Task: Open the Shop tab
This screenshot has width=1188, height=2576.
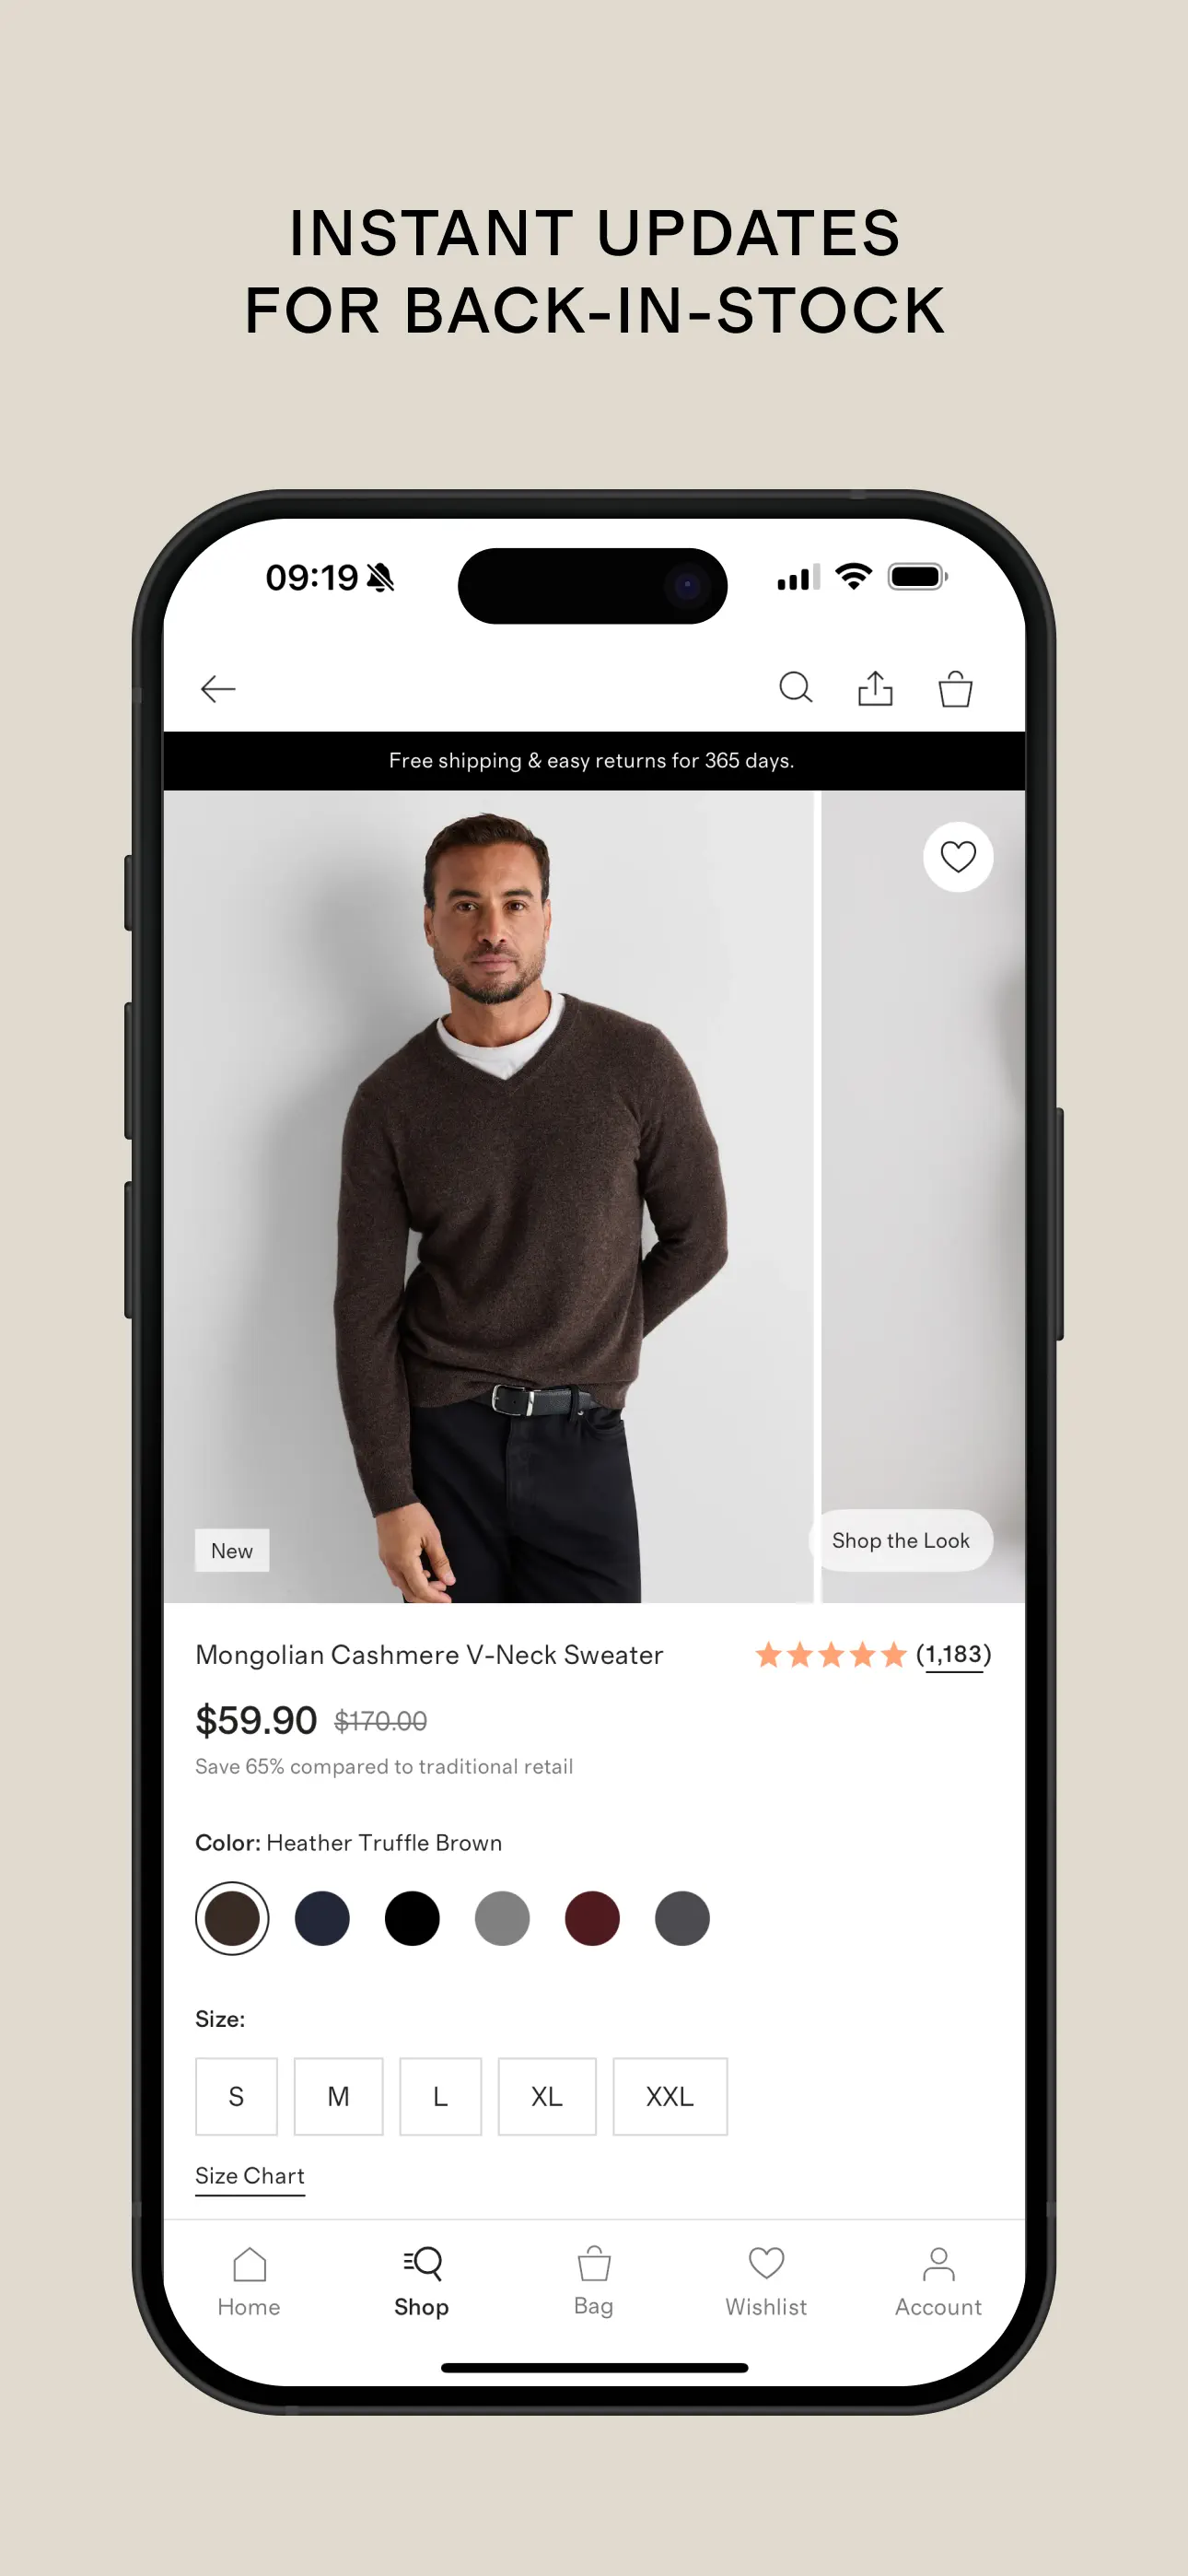Action: click(421, 2283)
